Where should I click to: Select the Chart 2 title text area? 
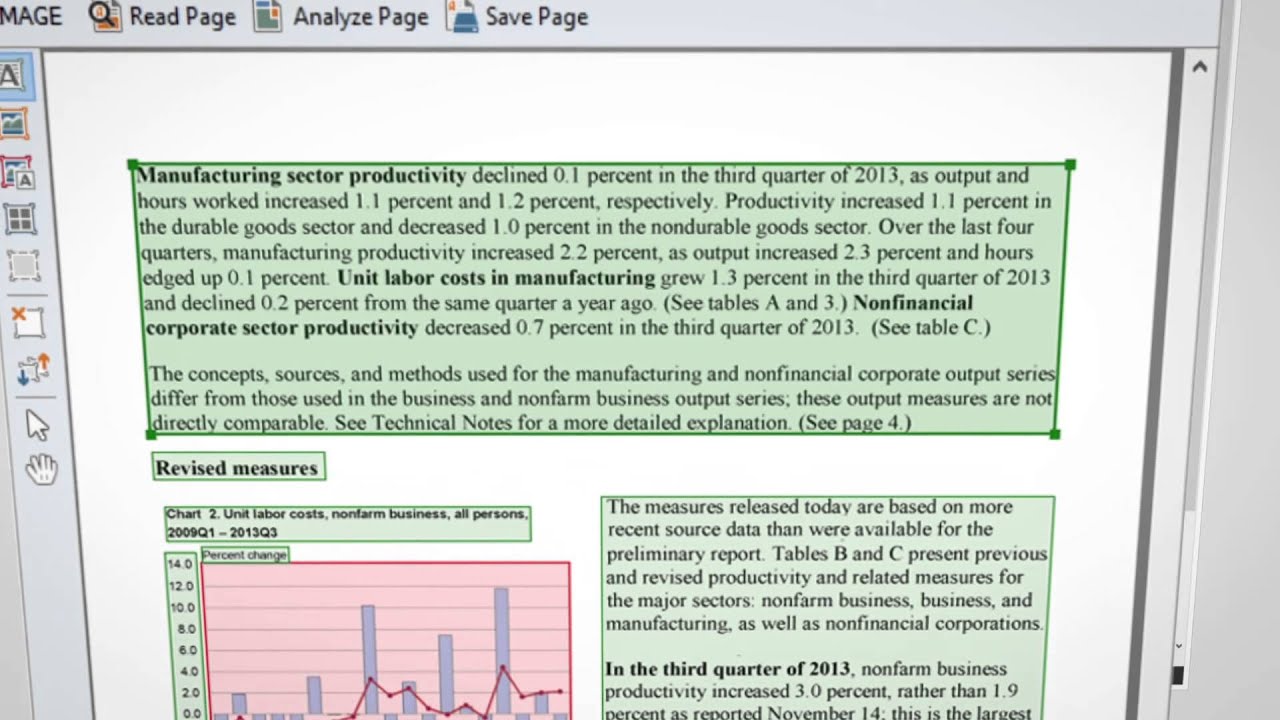347,523
